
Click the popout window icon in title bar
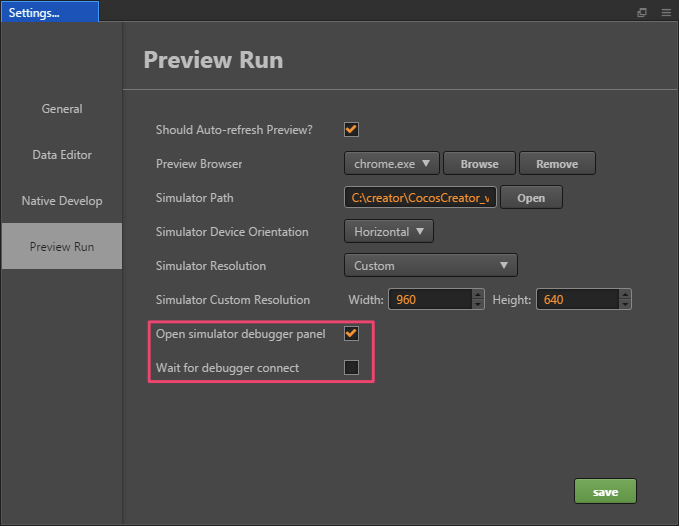pyautogui.click(x=642, y=12)
